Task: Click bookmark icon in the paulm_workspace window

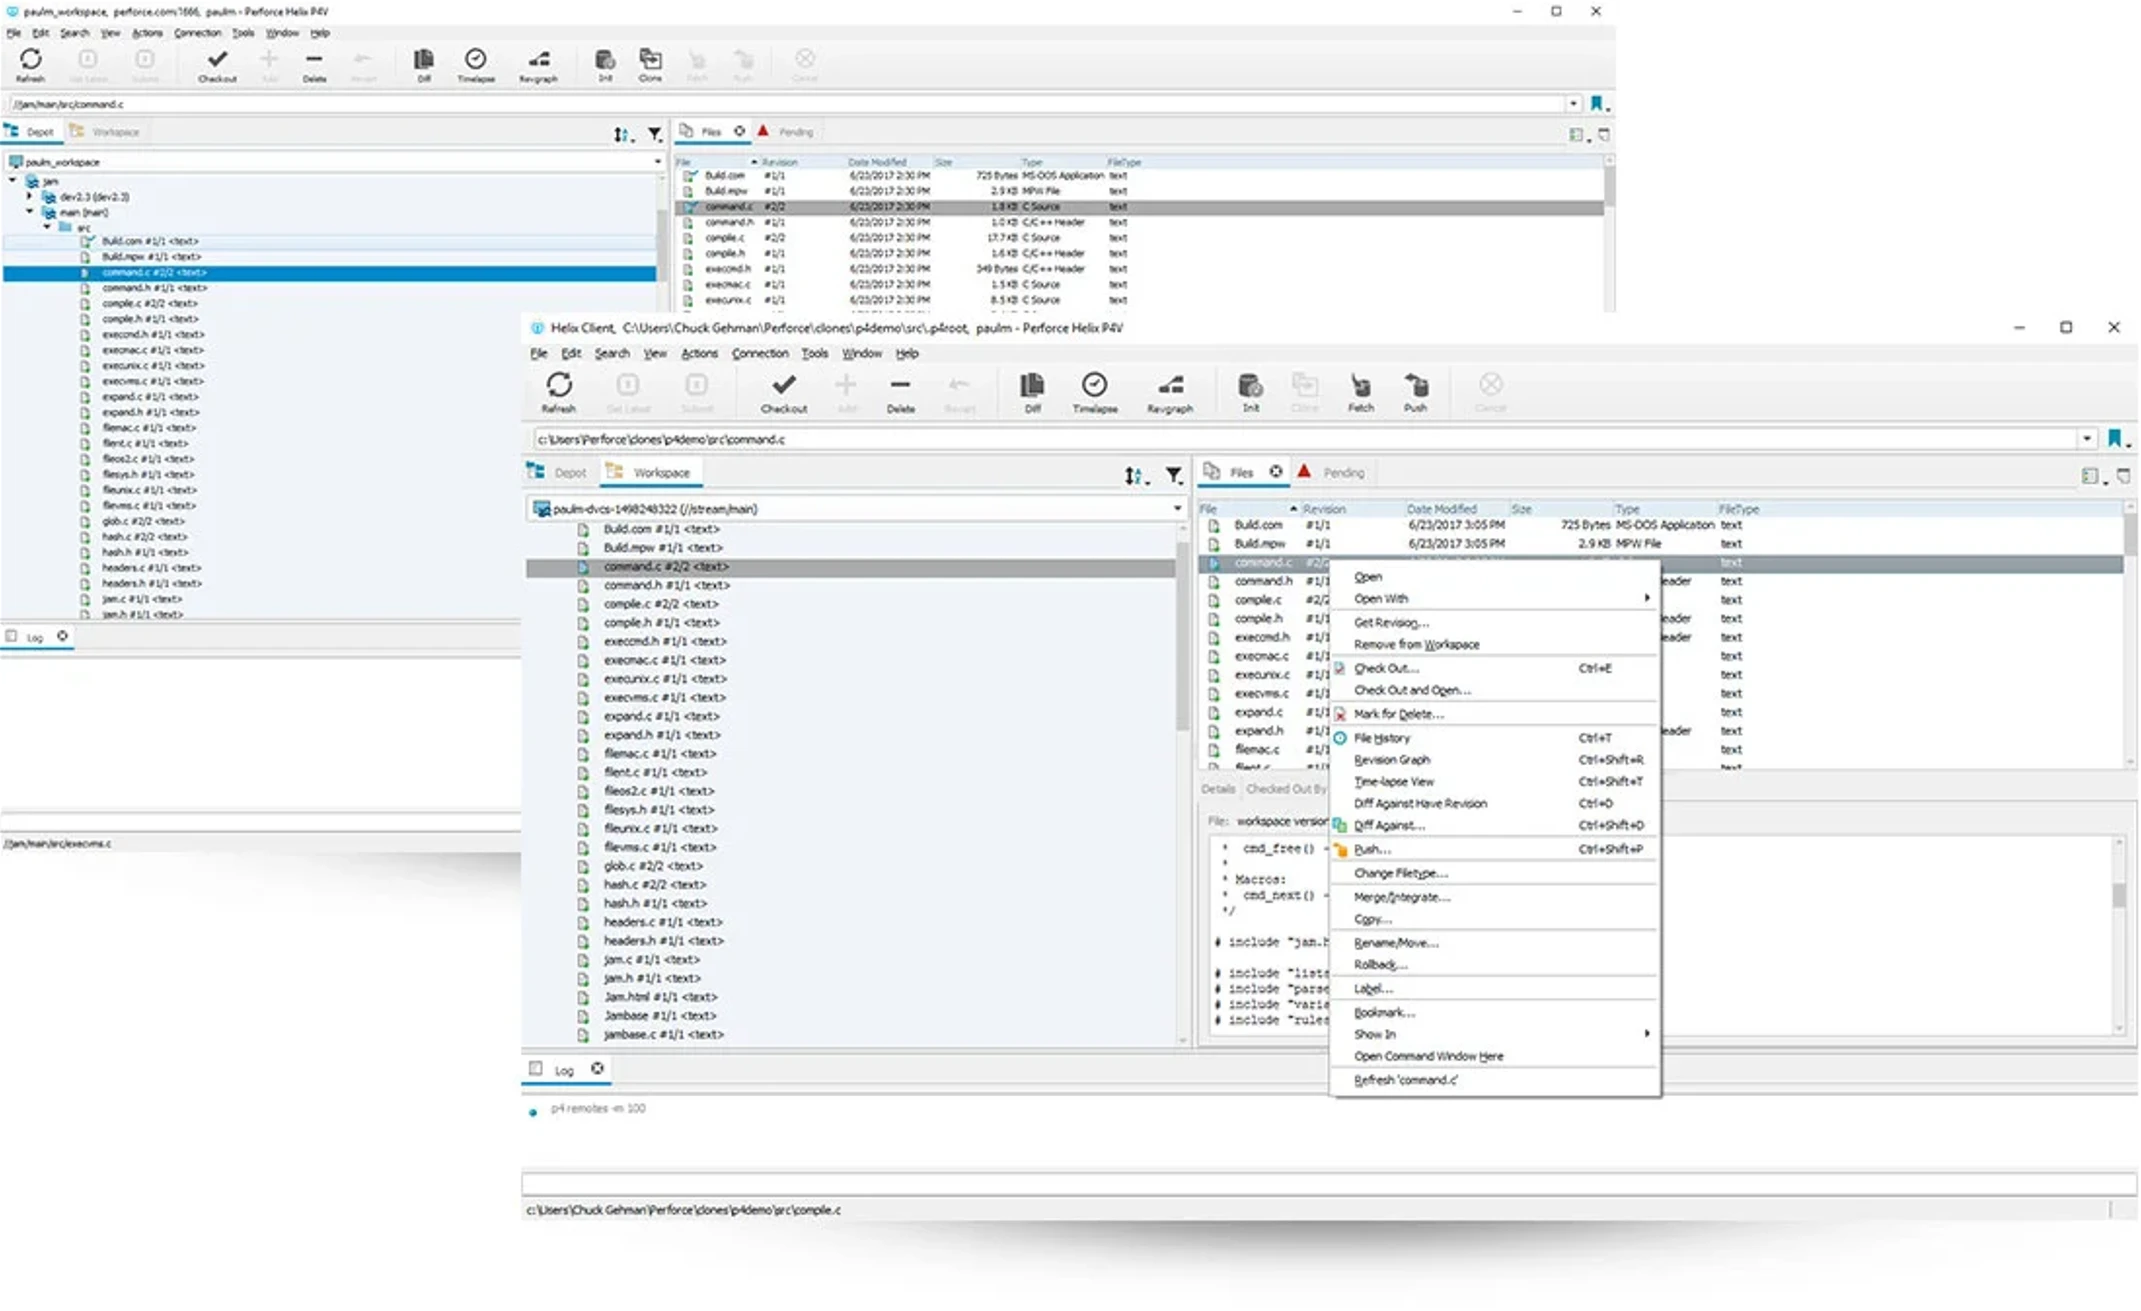Action: tap(1597, 103)
